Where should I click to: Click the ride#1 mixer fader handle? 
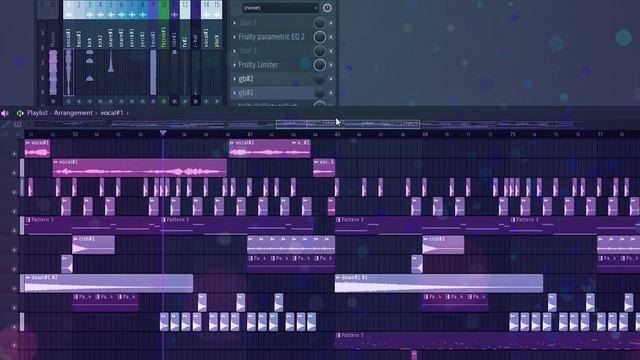tap(174, 52)
